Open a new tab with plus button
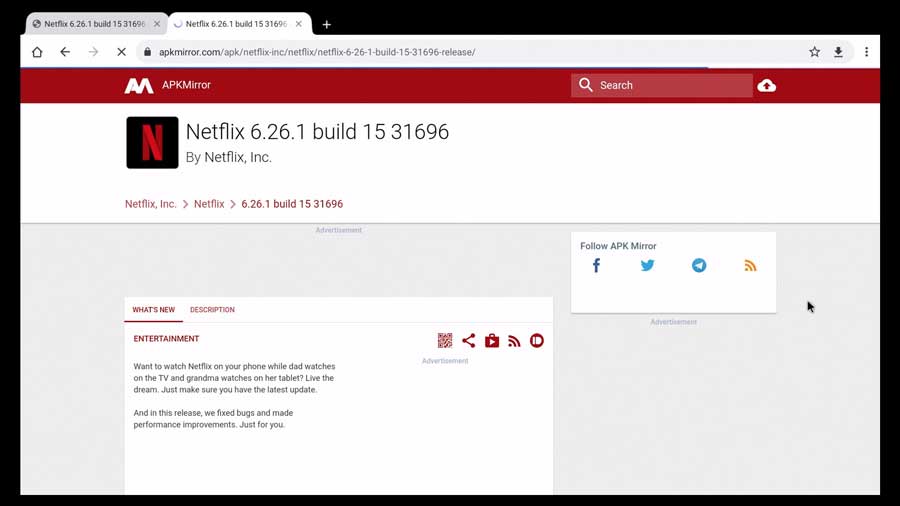 (327, 25)
